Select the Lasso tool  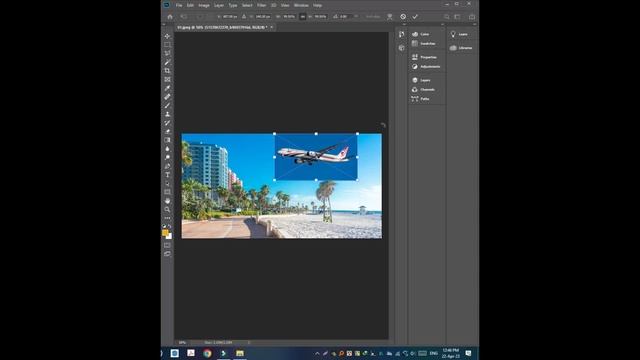(167, 53)
